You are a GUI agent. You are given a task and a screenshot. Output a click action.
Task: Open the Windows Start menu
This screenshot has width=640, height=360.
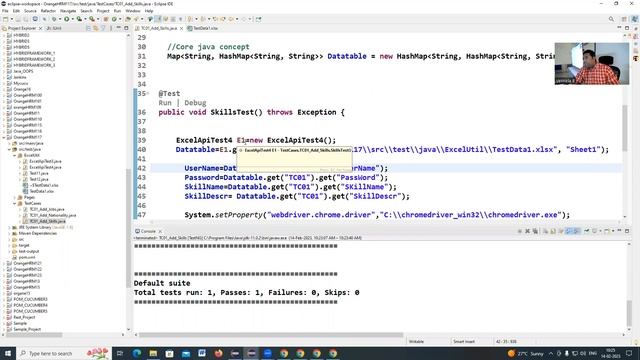(x=8, y=353)
